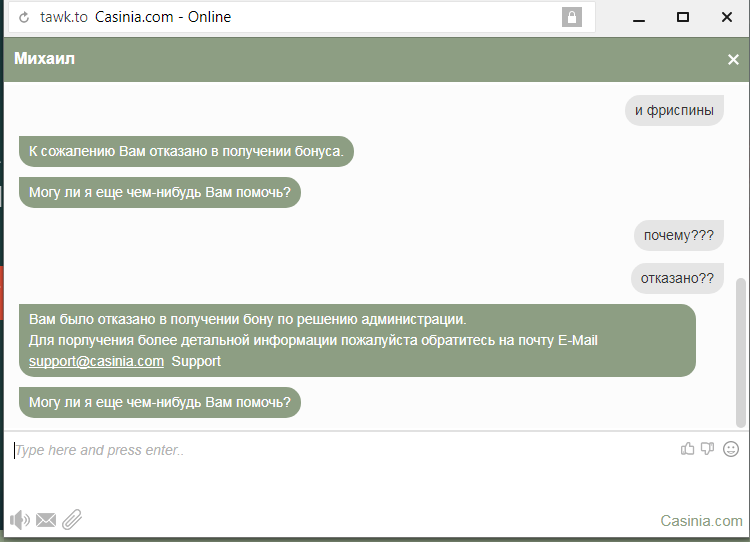Maximize the chat window
Viewport: 750px width, 542px height.
pos(683,18)
